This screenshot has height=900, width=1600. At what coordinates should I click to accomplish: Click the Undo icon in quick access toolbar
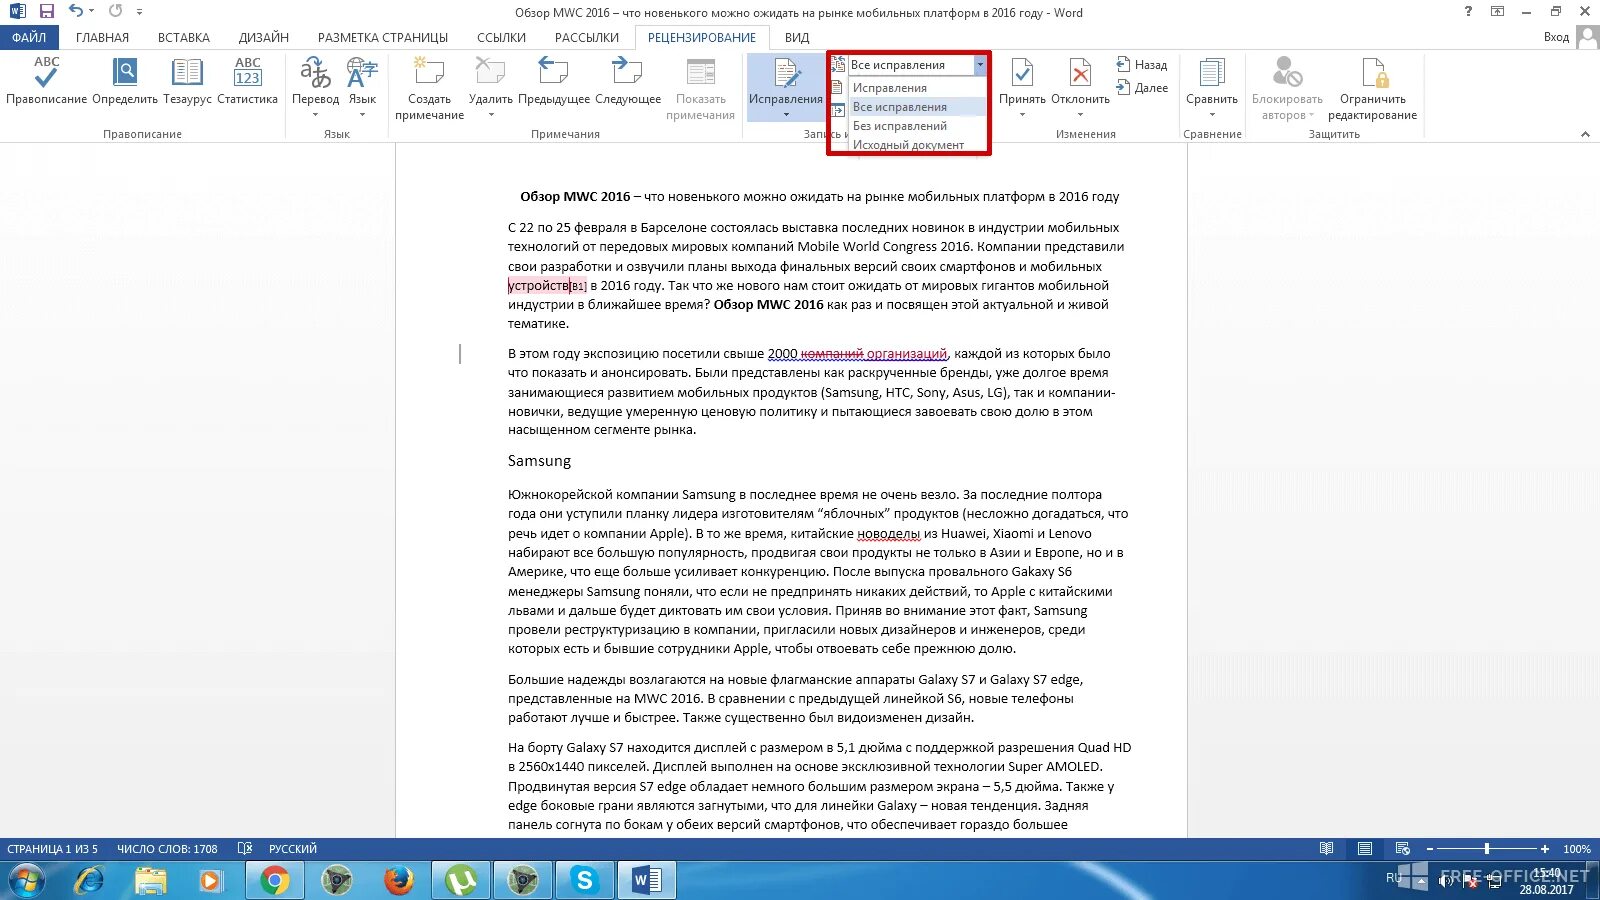[x=76, y=11]
